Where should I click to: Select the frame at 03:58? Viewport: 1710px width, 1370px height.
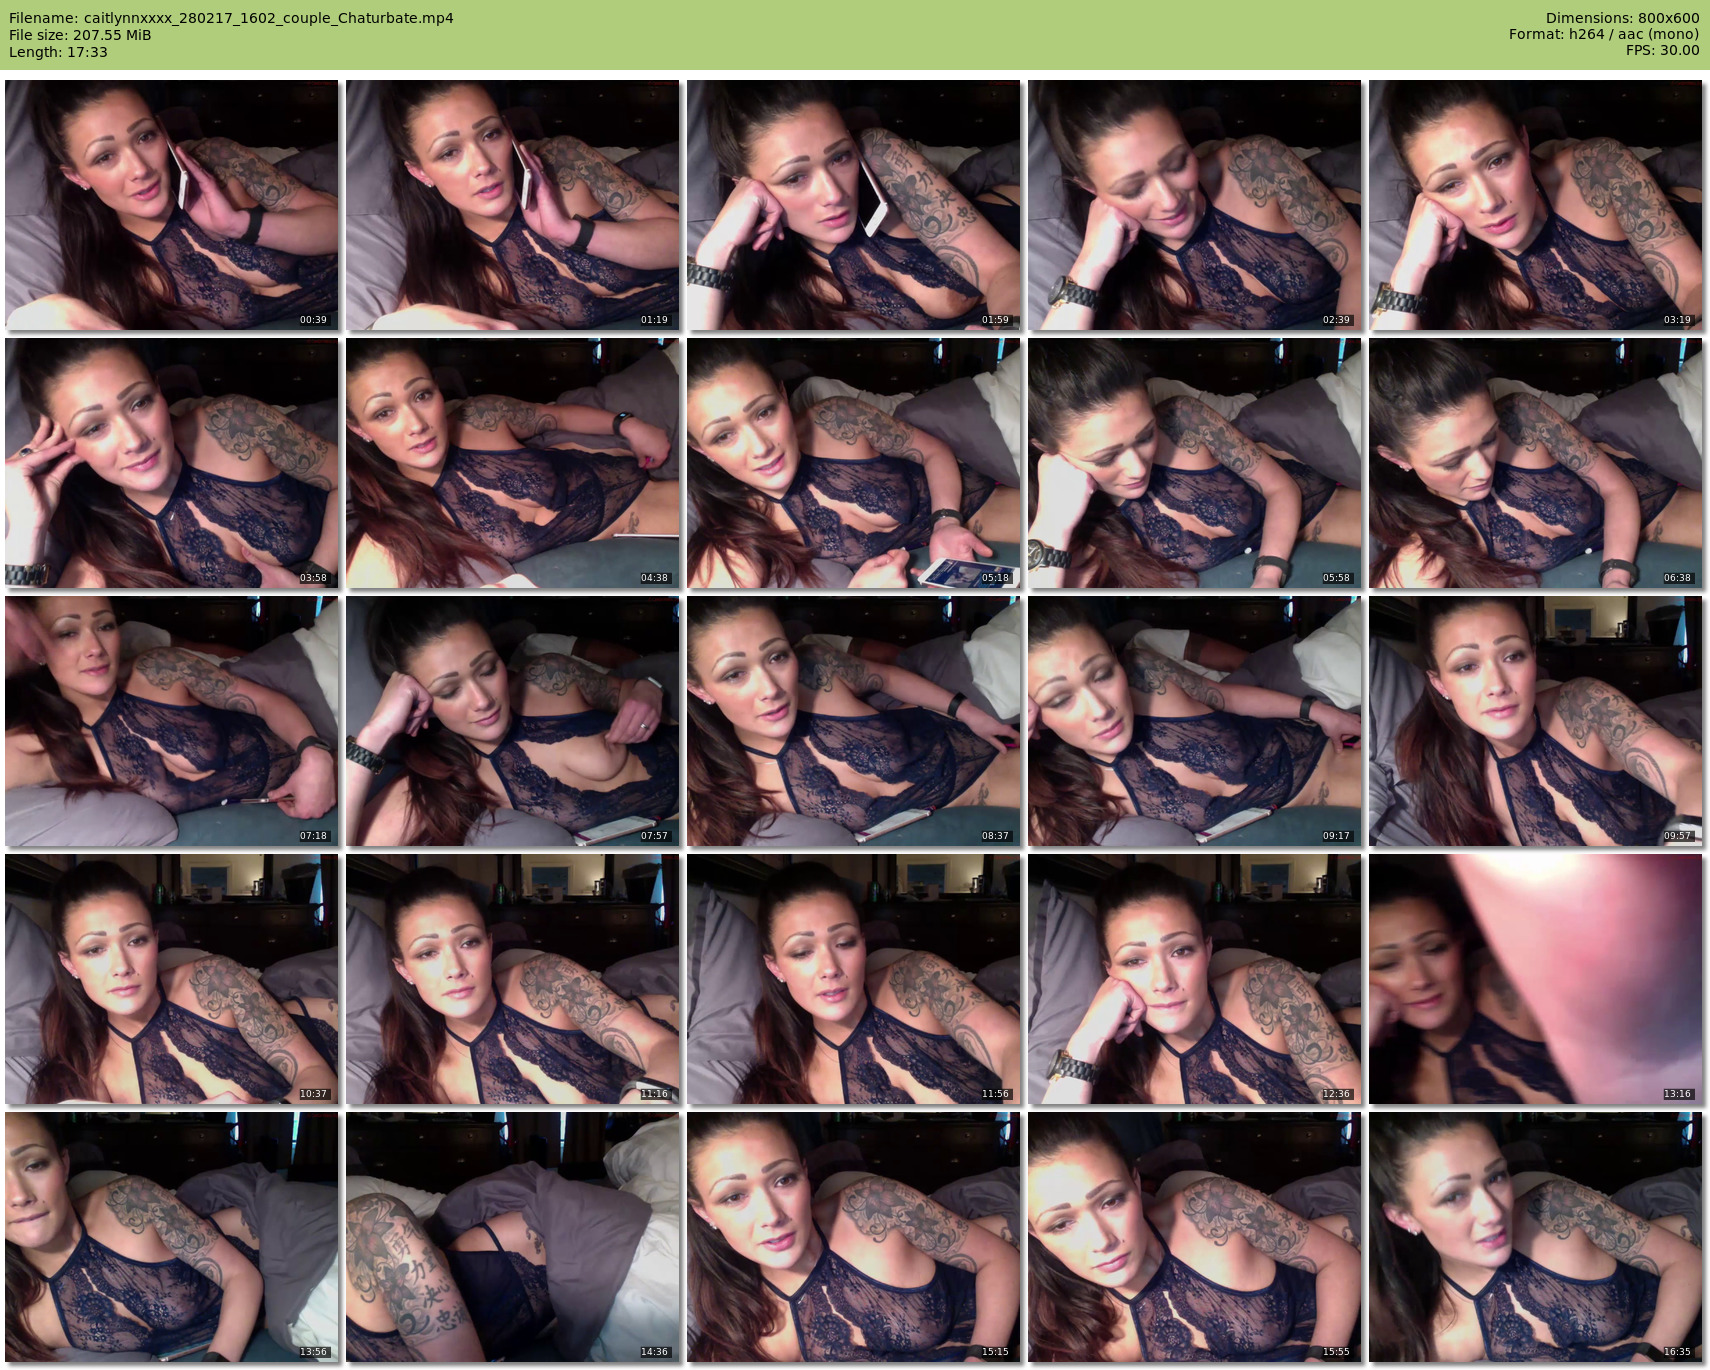(172, 463)
